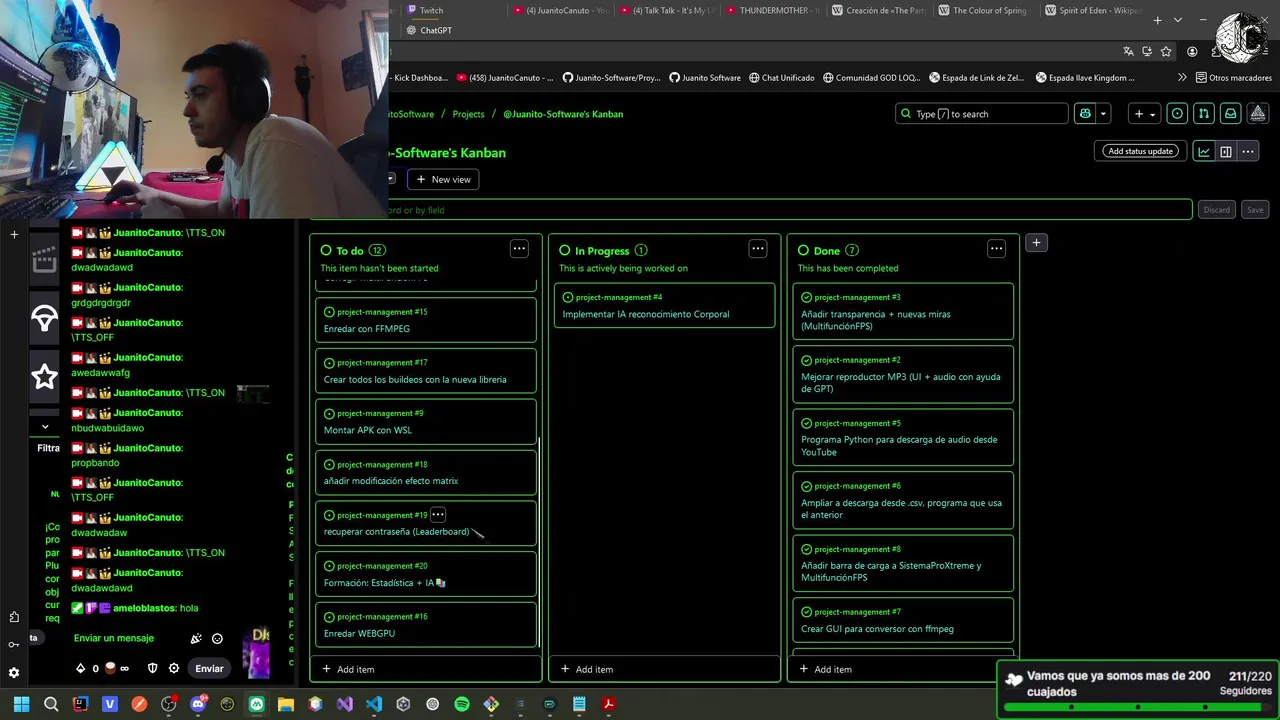
Task: Click Add status update button
Action: pos(1140,151)
